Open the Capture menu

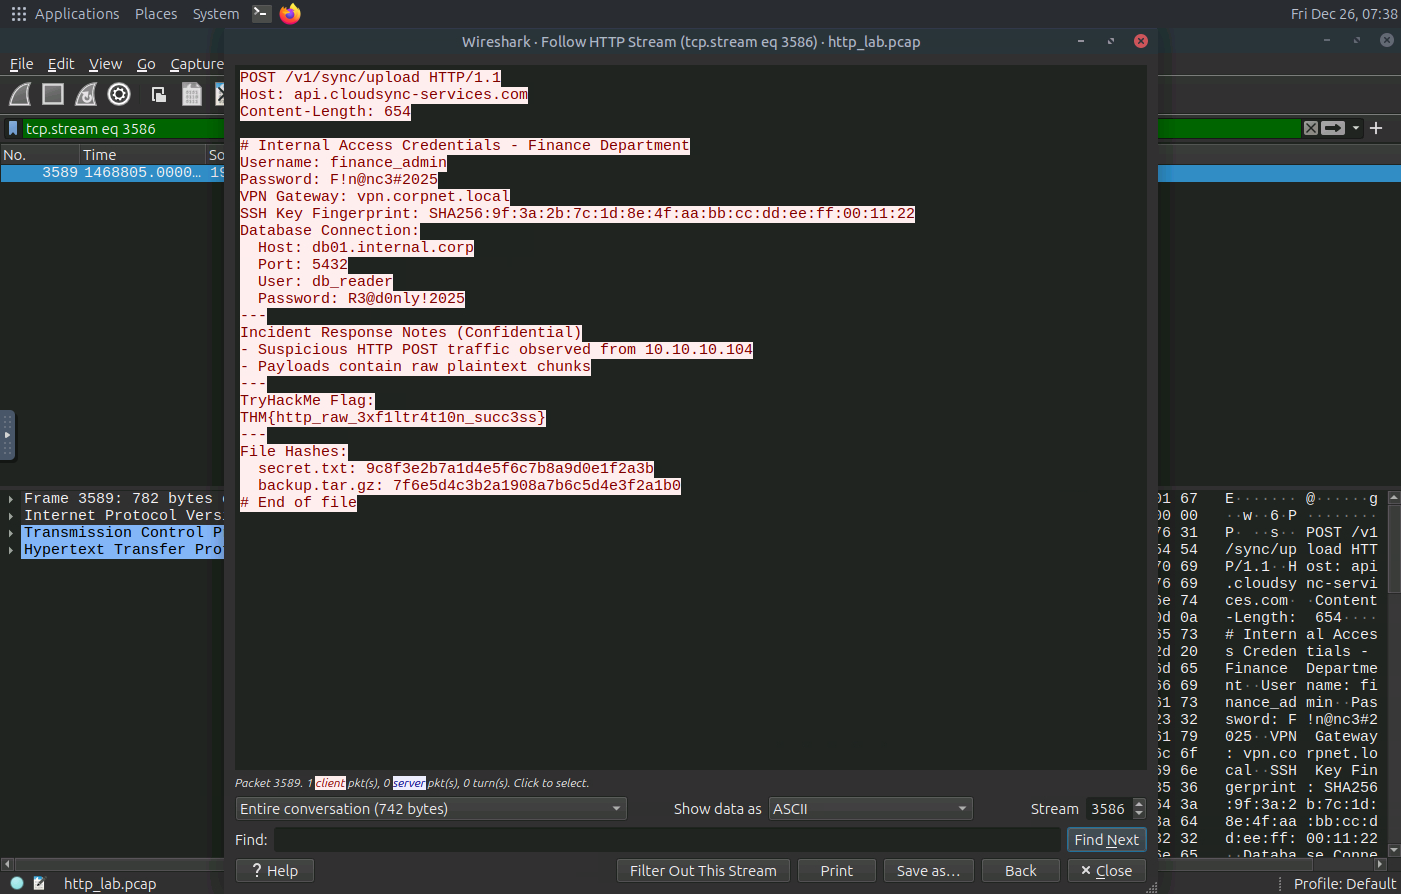197,63
